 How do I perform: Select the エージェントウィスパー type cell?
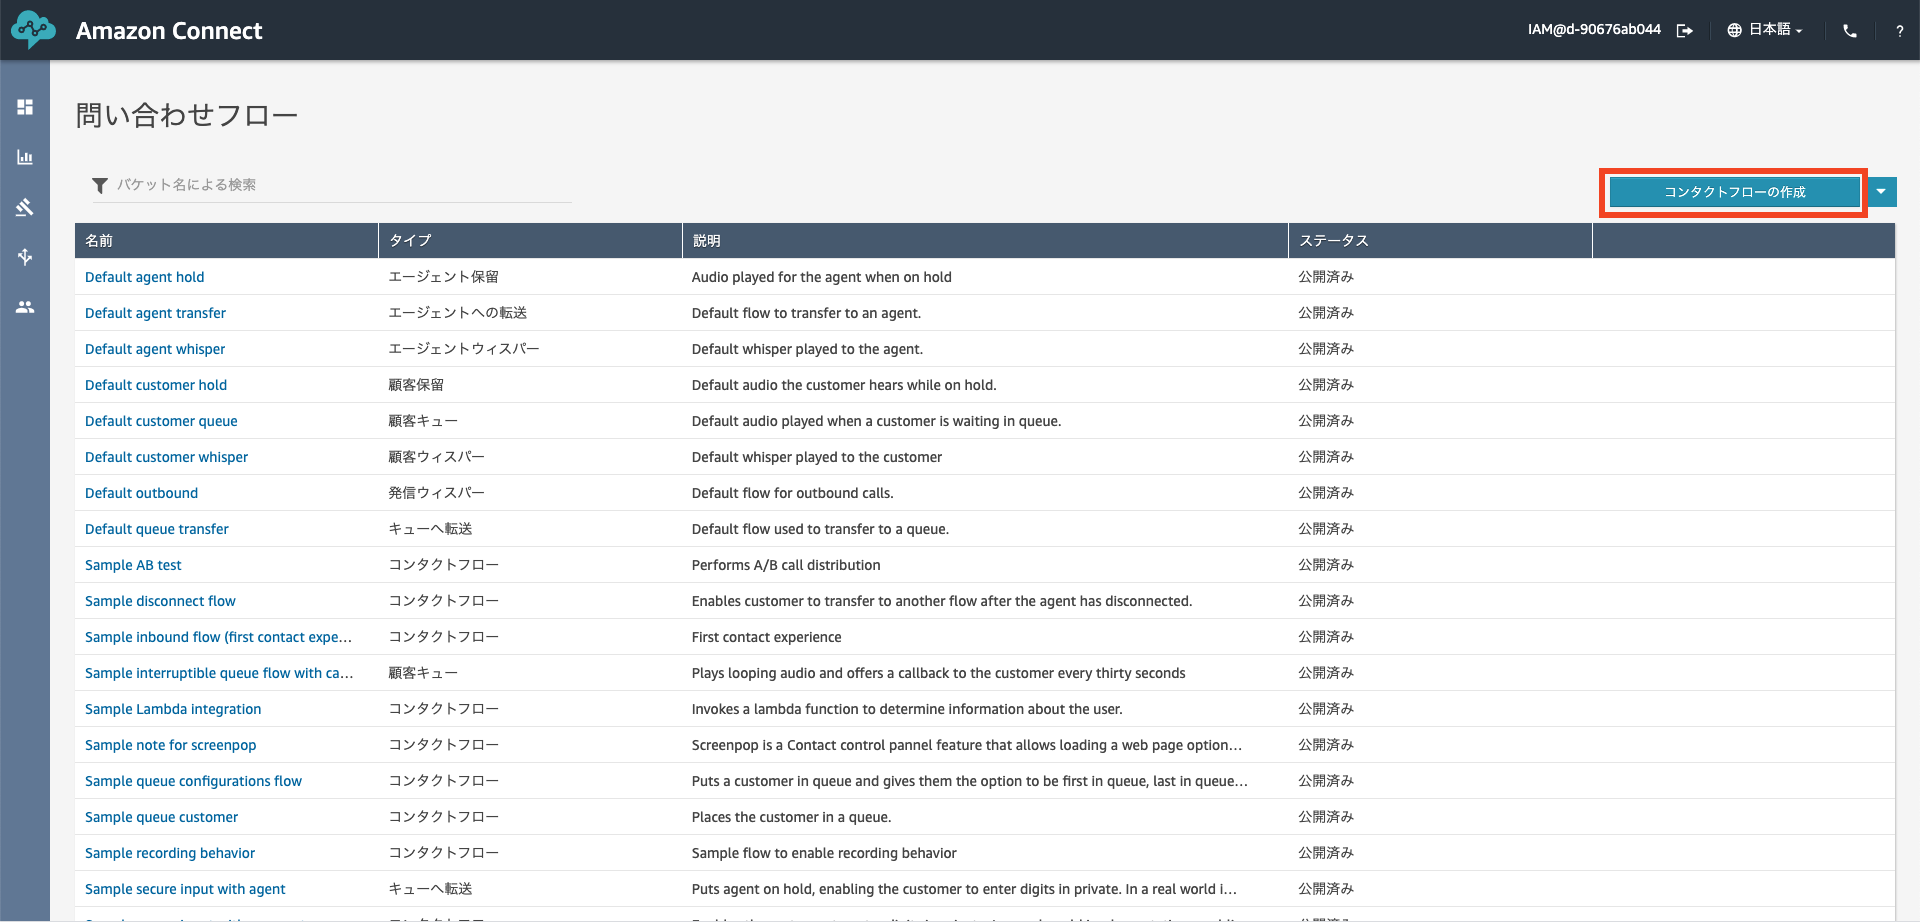(463, 349)
